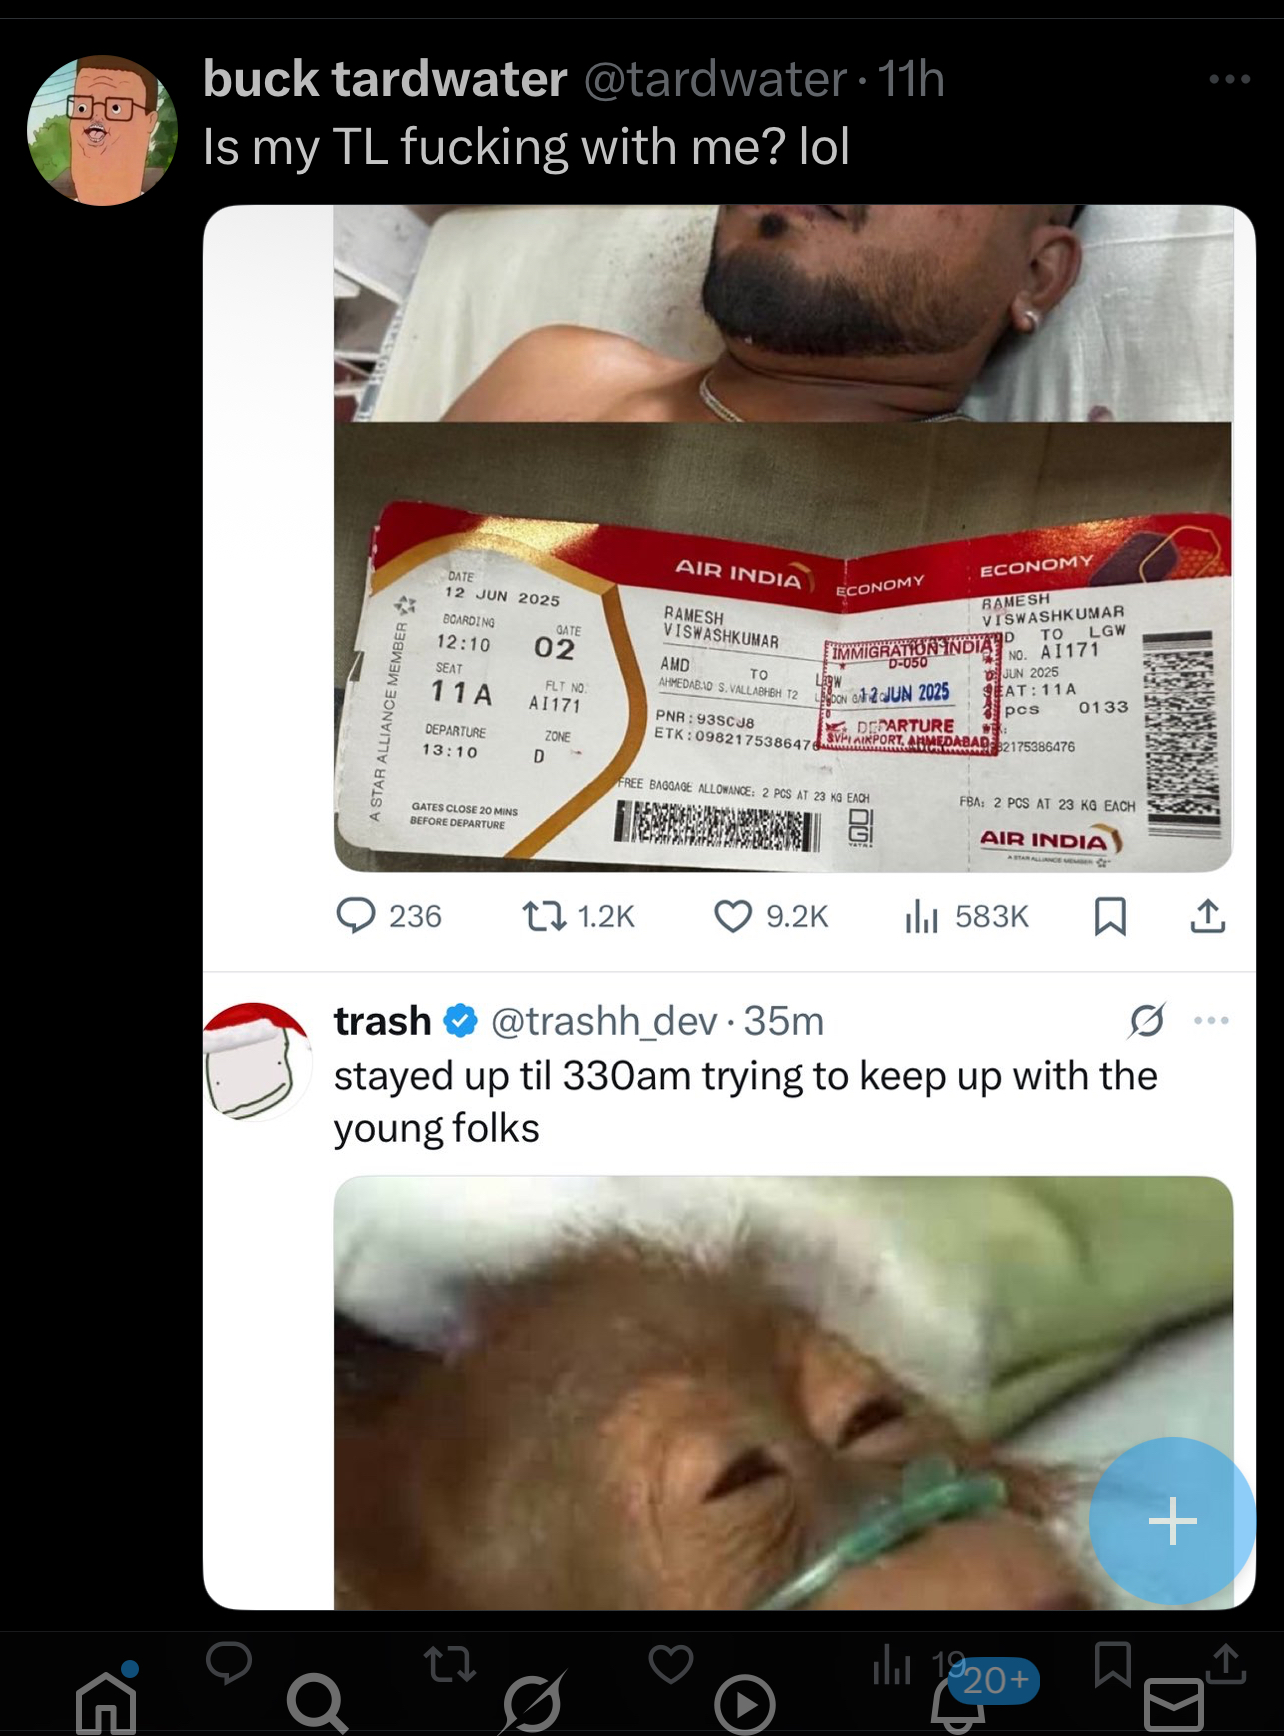Image resolution: width=1284 pixels, height=1736 pixels.
Task: Visit the @trashh_dev handle link
Action: [604, 1021]
